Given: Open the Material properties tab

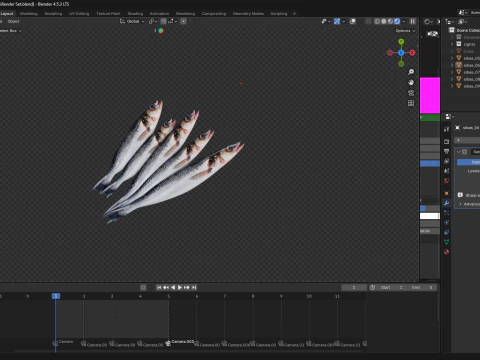Looking at the screenshot, I should (447, 251).
